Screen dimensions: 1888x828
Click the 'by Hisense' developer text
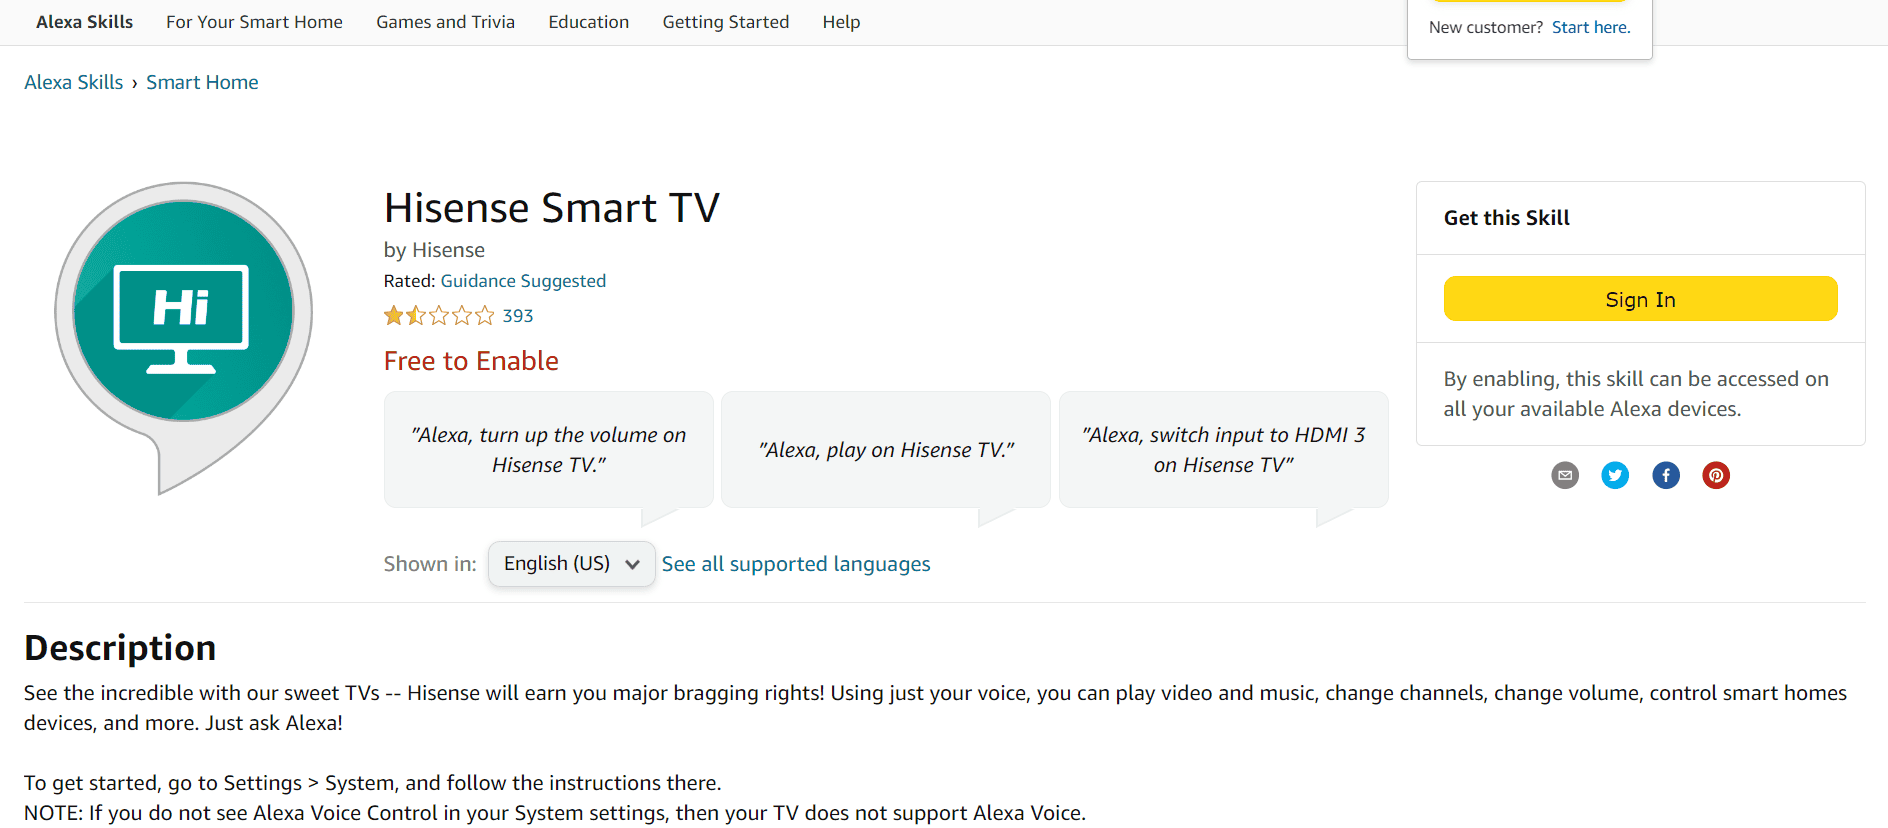(x=434, y=250)
